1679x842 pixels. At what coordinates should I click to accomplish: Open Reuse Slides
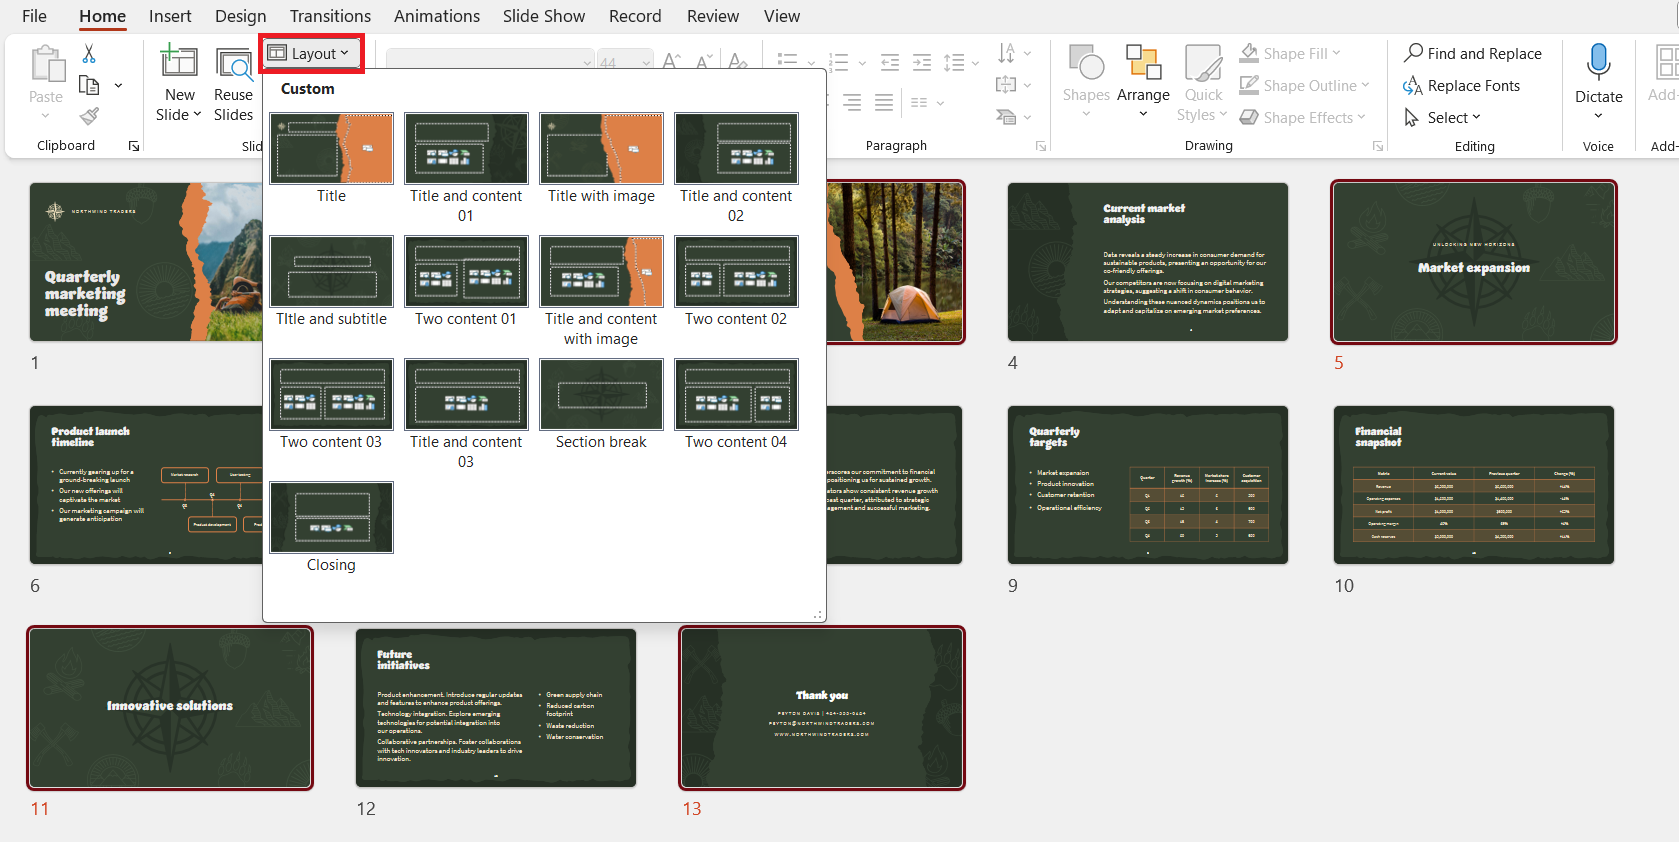[x=234, y=86]
